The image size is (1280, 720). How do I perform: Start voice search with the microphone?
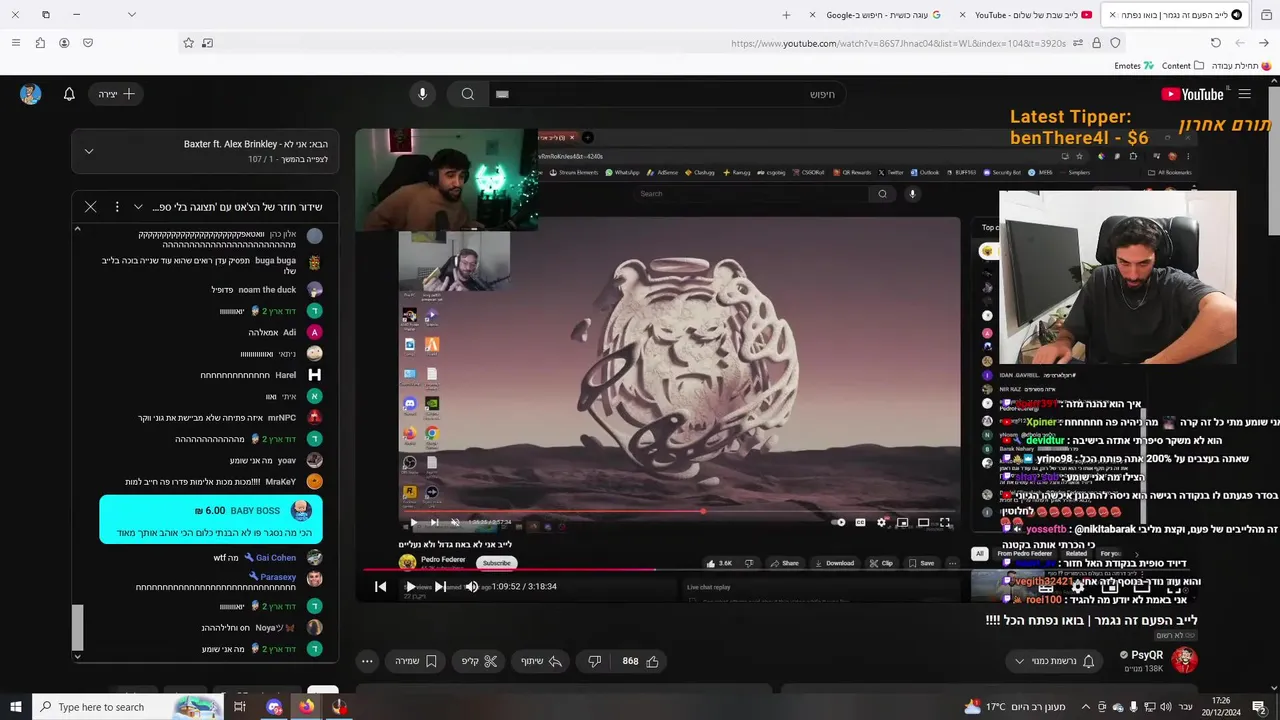422,94
